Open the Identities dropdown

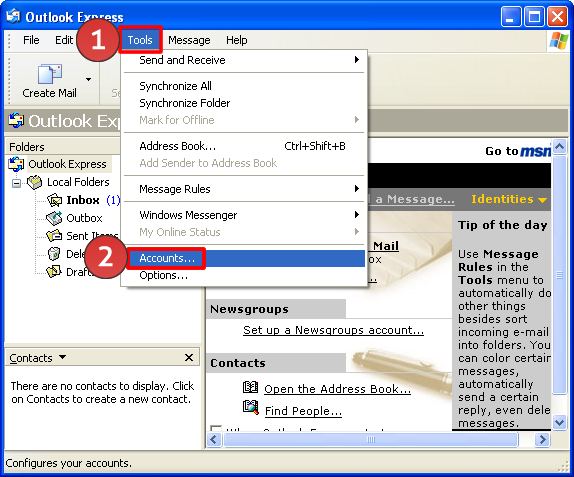[x=509, y=199]
